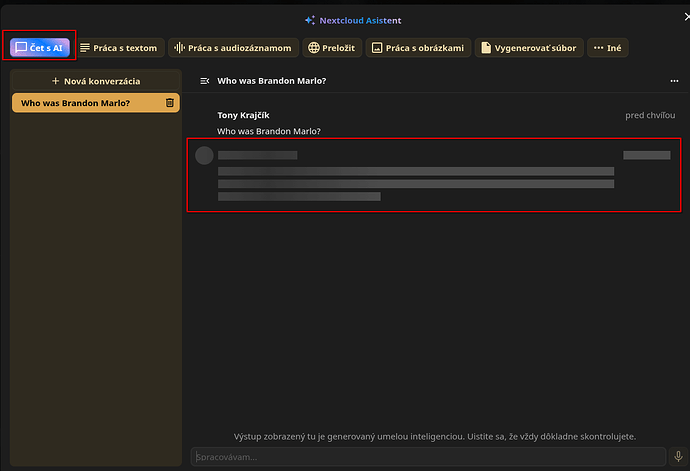Click the AI-generated output disclaimer text
The height and width of the screenshot is (471, 690).
tap(434, 436)
